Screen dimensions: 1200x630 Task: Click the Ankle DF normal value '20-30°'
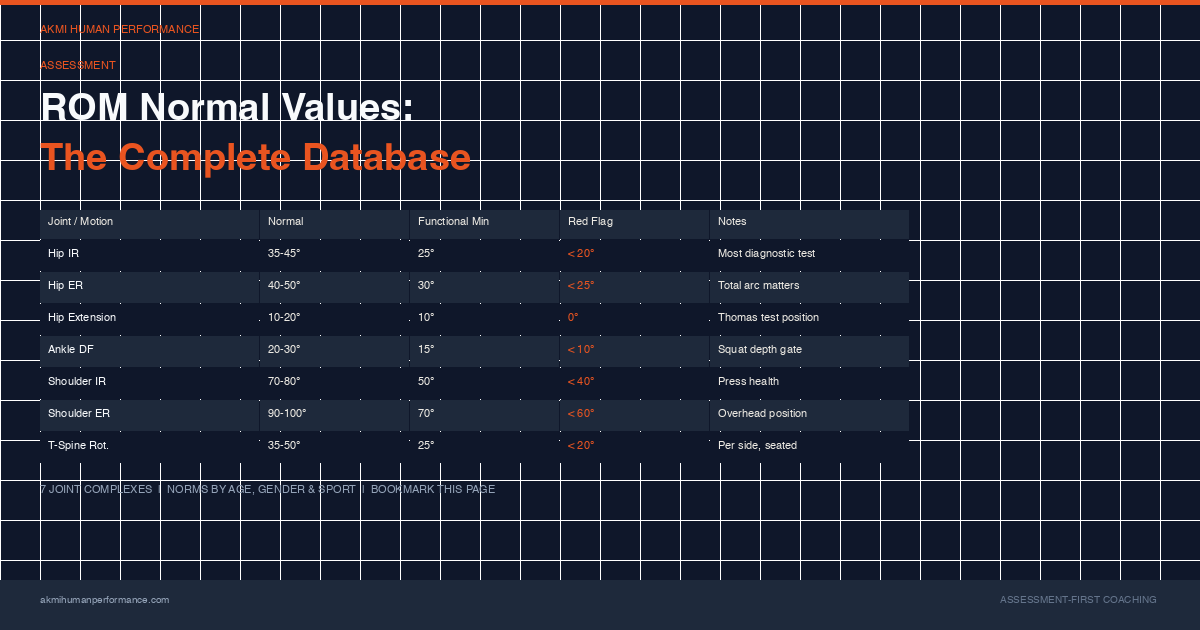point(284,350)
